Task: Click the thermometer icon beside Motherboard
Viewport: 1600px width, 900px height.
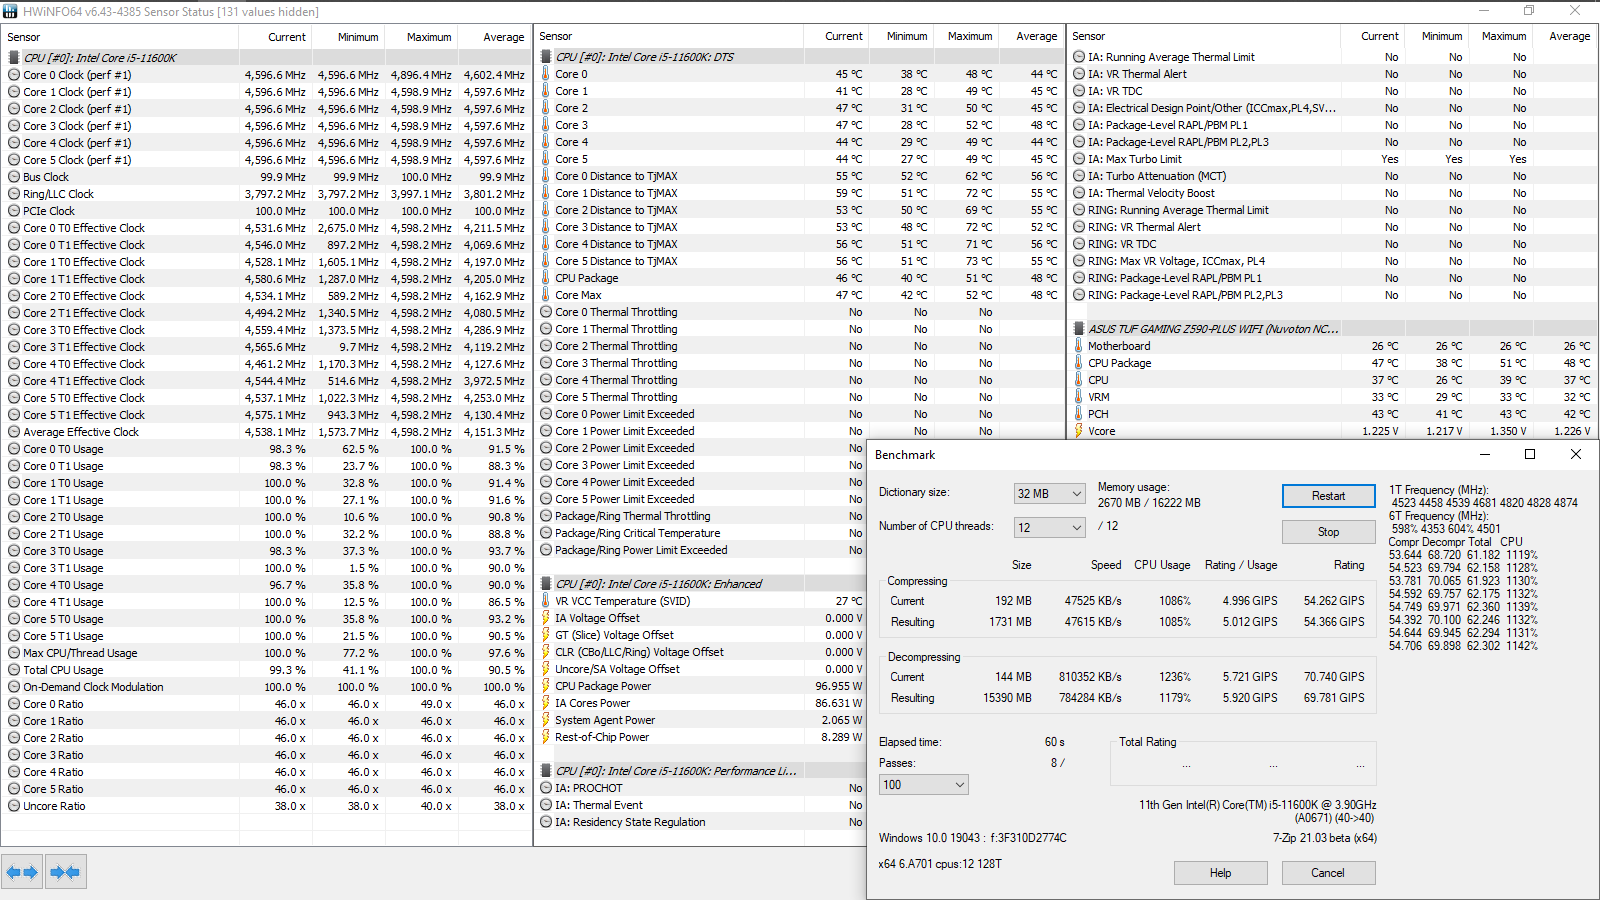Action: point(1079,346)
